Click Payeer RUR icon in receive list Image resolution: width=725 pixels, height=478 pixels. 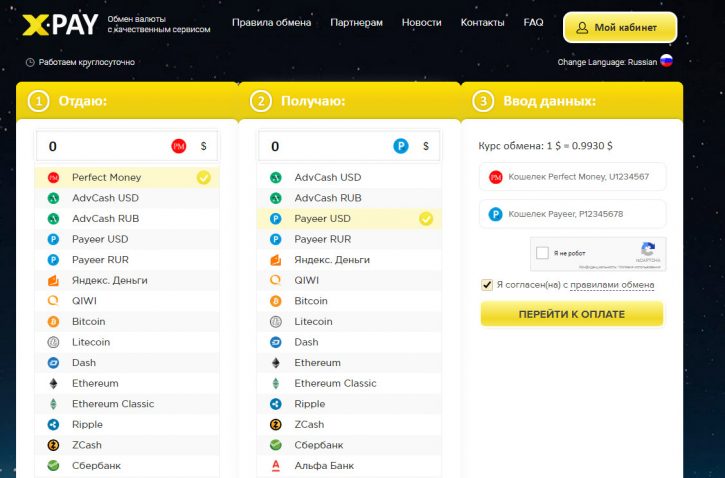(276, 239)
